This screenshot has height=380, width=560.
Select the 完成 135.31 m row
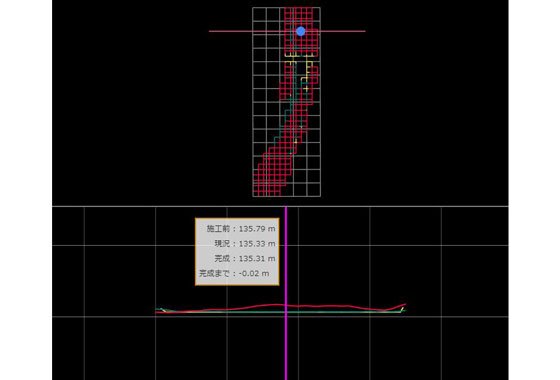[245, 259]
